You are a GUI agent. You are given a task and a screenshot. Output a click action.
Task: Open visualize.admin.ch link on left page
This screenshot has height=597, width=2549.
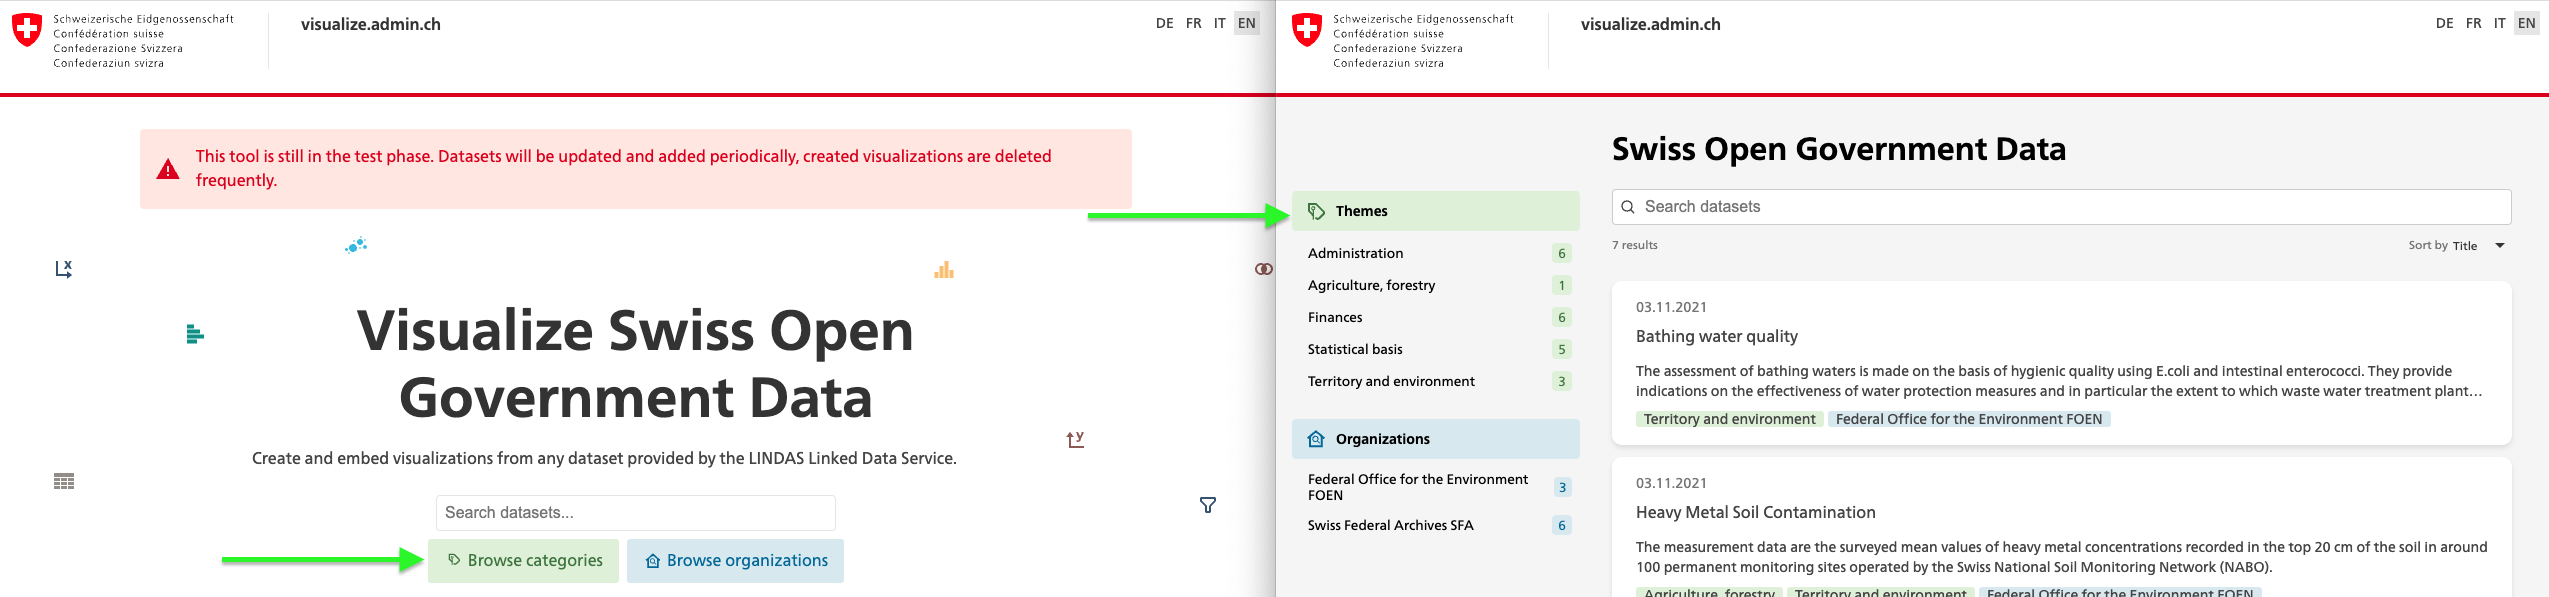(x=371, y=24)
